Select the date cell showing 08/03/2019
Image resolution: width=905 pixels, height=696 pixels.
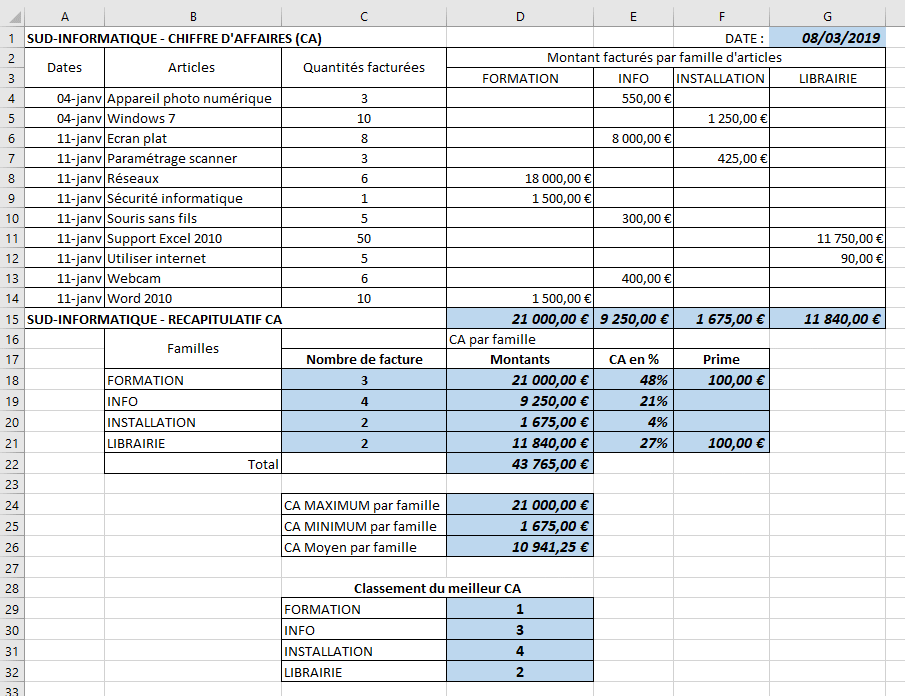[827, 38]
